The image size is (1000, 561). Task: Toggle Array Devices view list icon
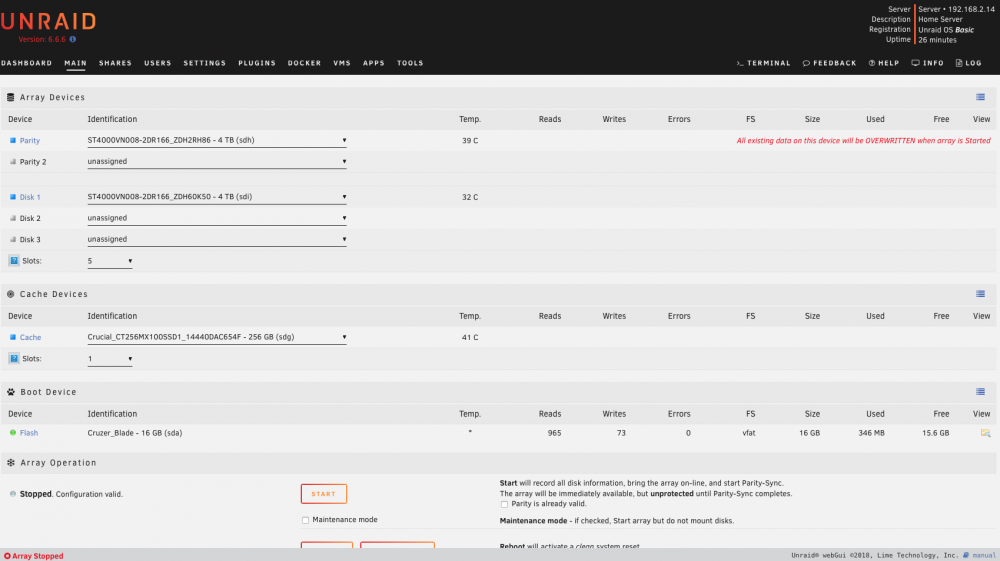(x=980, y=98)
